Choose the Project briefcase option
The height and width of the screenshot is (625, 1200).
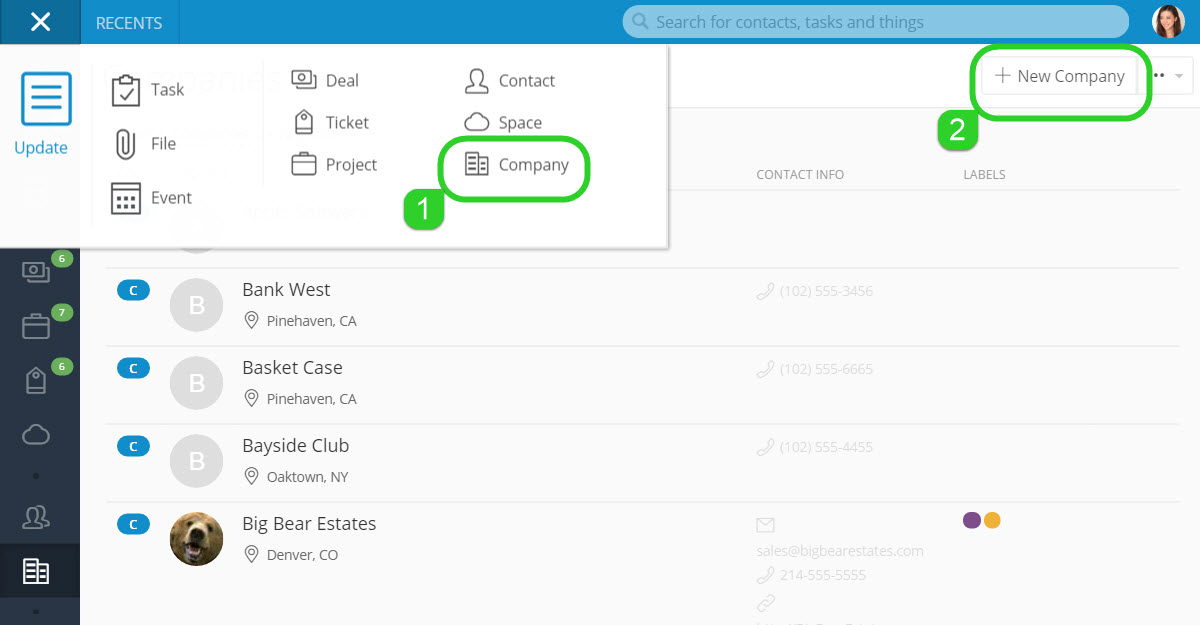334,164
